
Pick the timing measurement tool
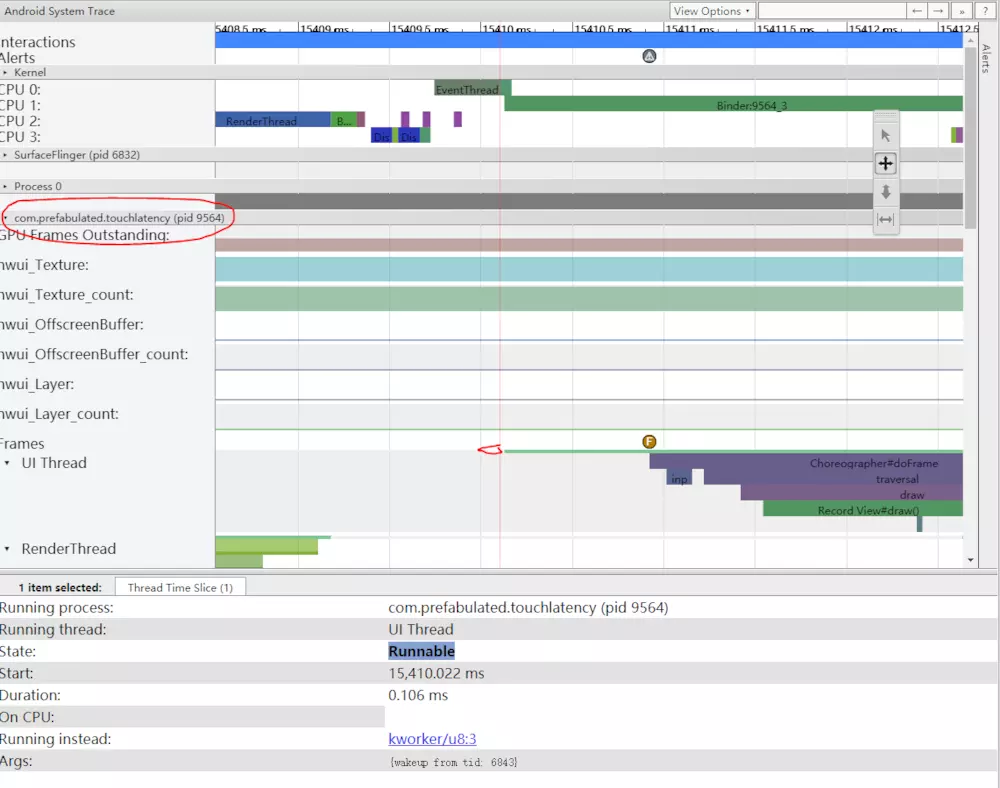pyautogui.click(x=885, y=219)
